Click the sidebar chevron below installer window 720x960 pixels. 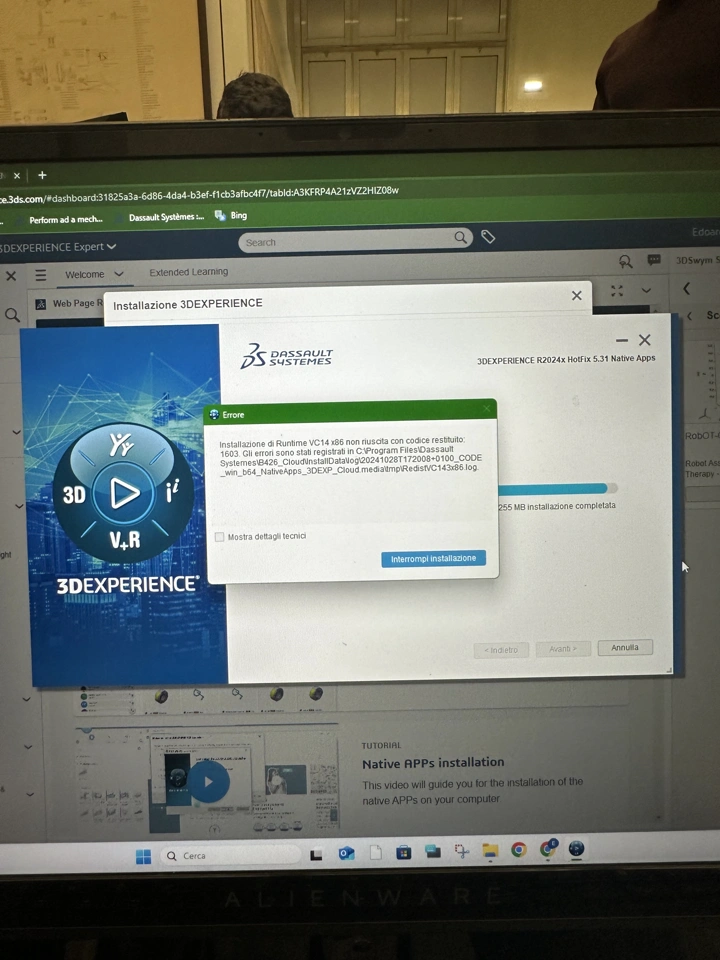[x=26, y=699]
